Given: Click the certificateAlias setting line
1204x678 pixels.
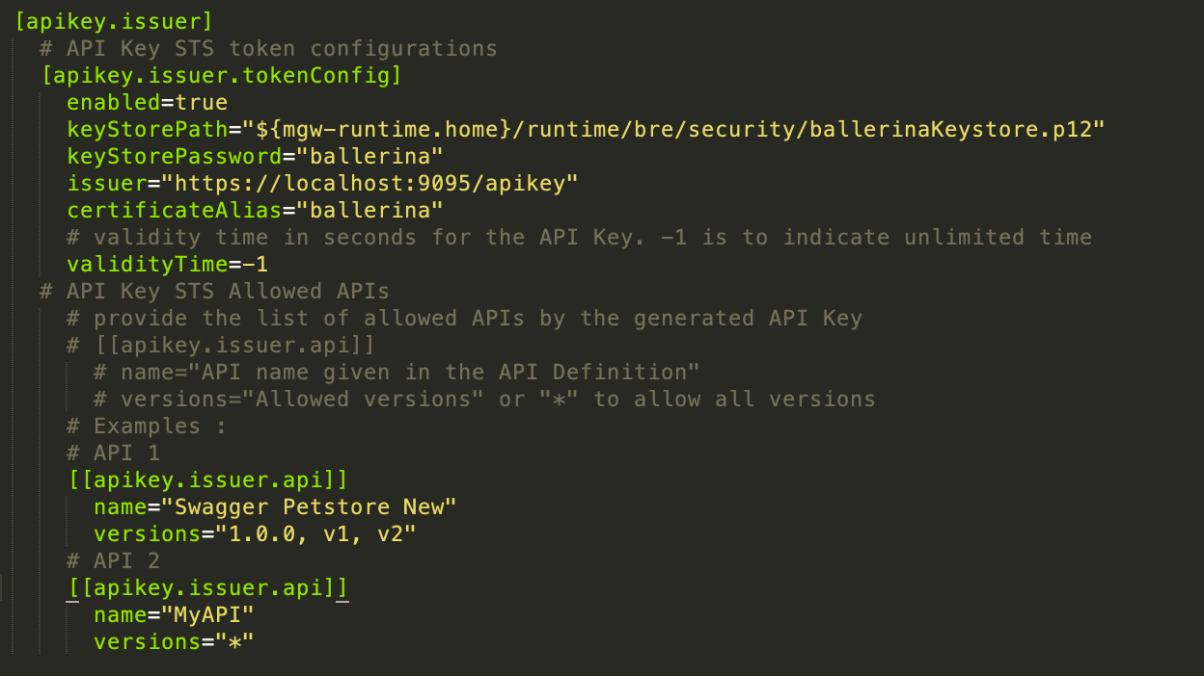Looking at the screenshot, I should pyautogui.click(x=254, y=210).
